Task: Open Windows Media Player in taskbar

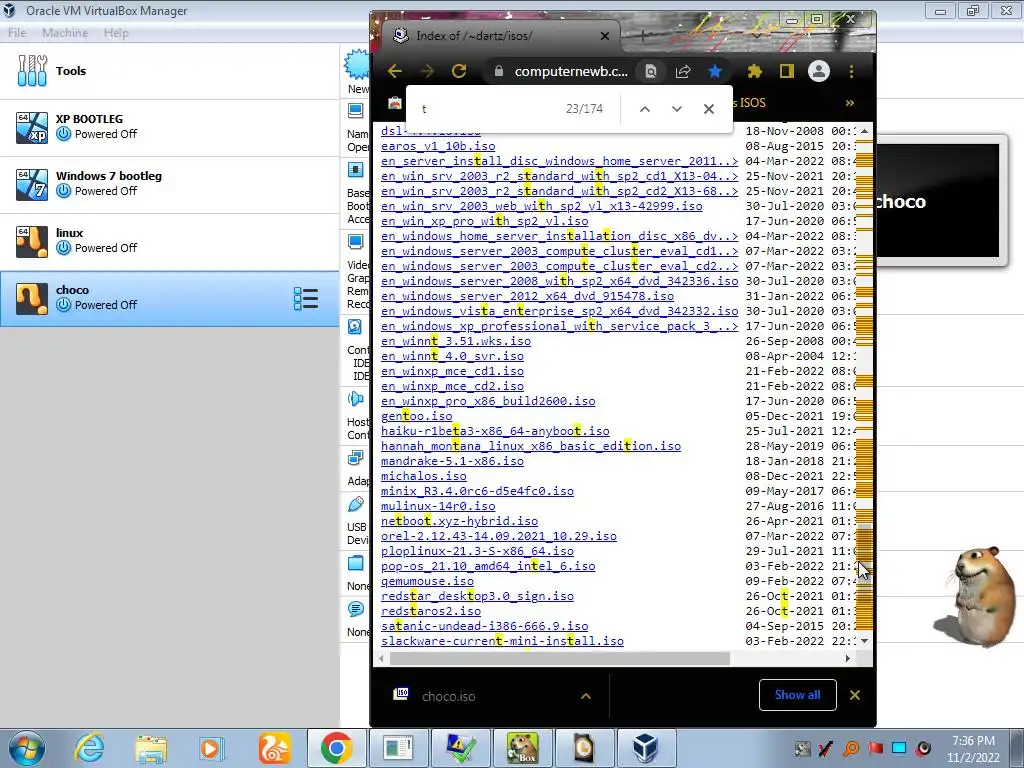Action: click(212, 748)
